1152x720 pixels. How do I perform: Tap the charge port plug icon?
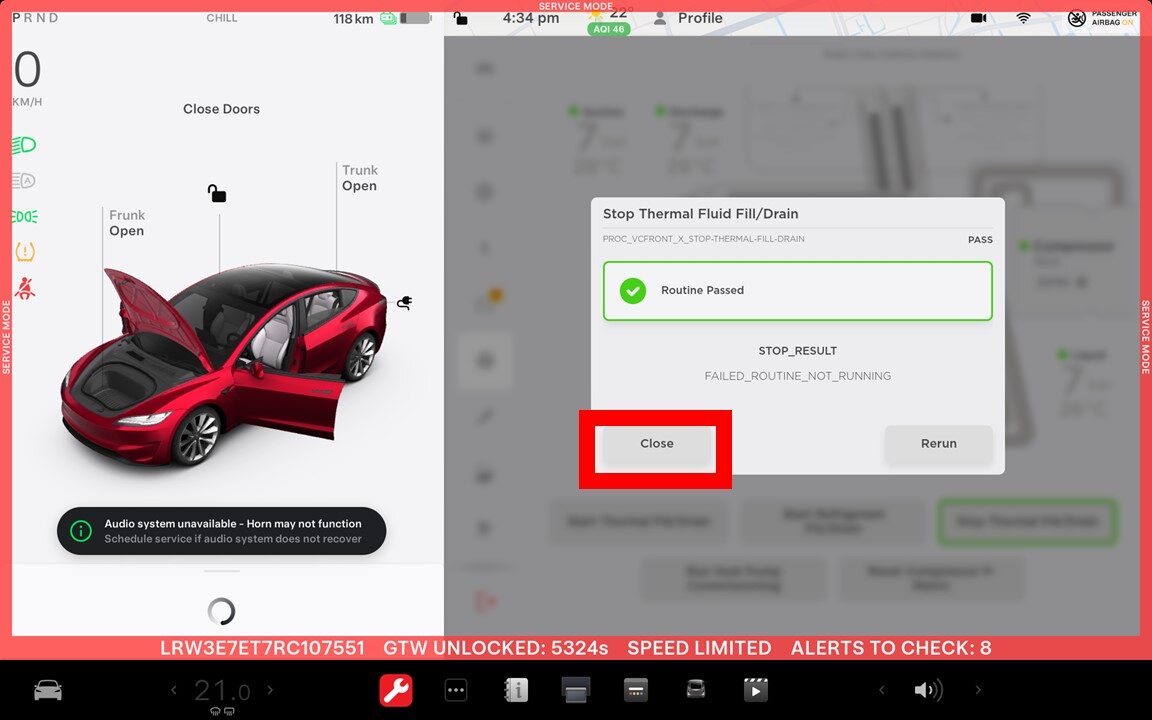pyautogui.click(x=405, y=303)
